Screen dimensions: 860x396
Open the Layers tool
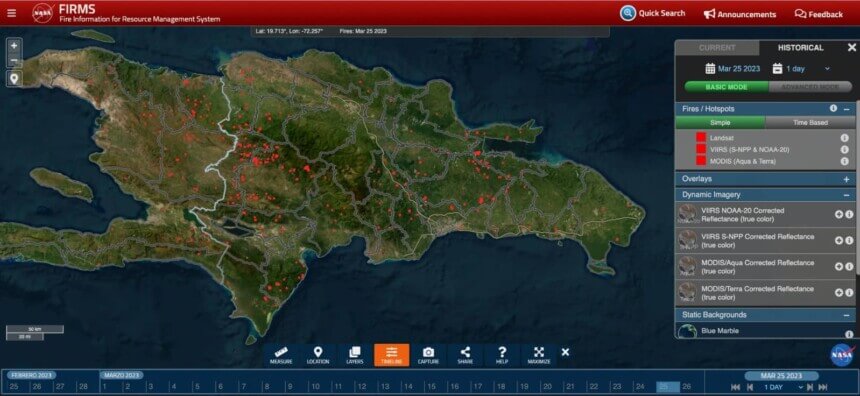pyautogui.click(x=354, y=355)
